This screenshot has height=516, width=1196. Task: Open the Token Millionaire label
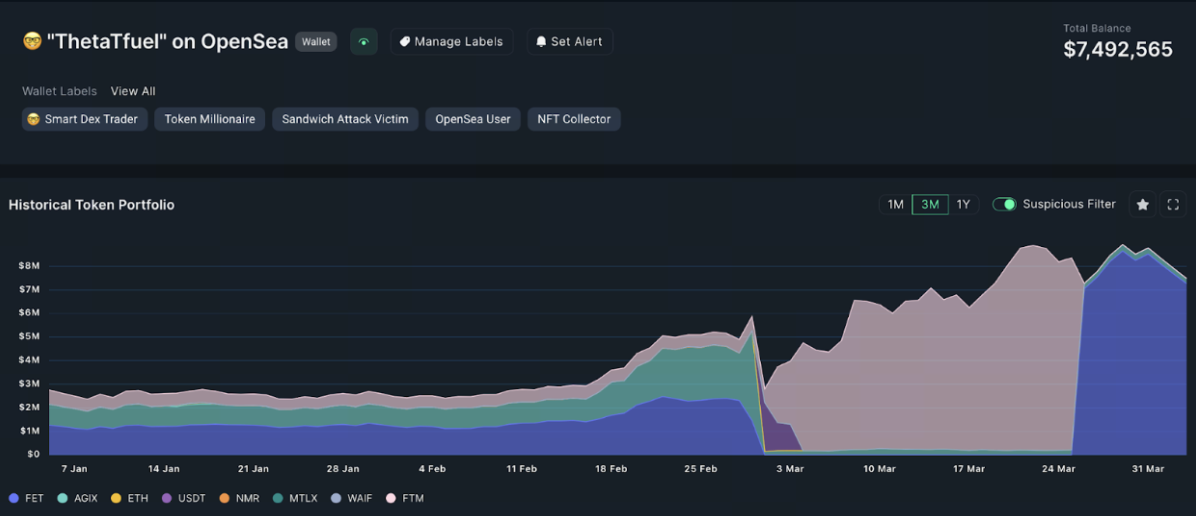[x=209, y=119]
